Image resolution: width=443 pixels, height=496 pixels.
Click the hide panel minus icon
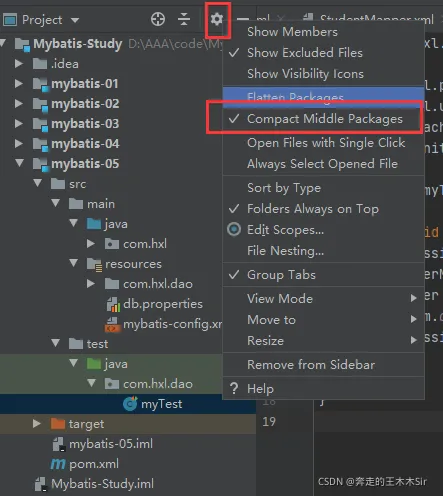coord(243,19)
